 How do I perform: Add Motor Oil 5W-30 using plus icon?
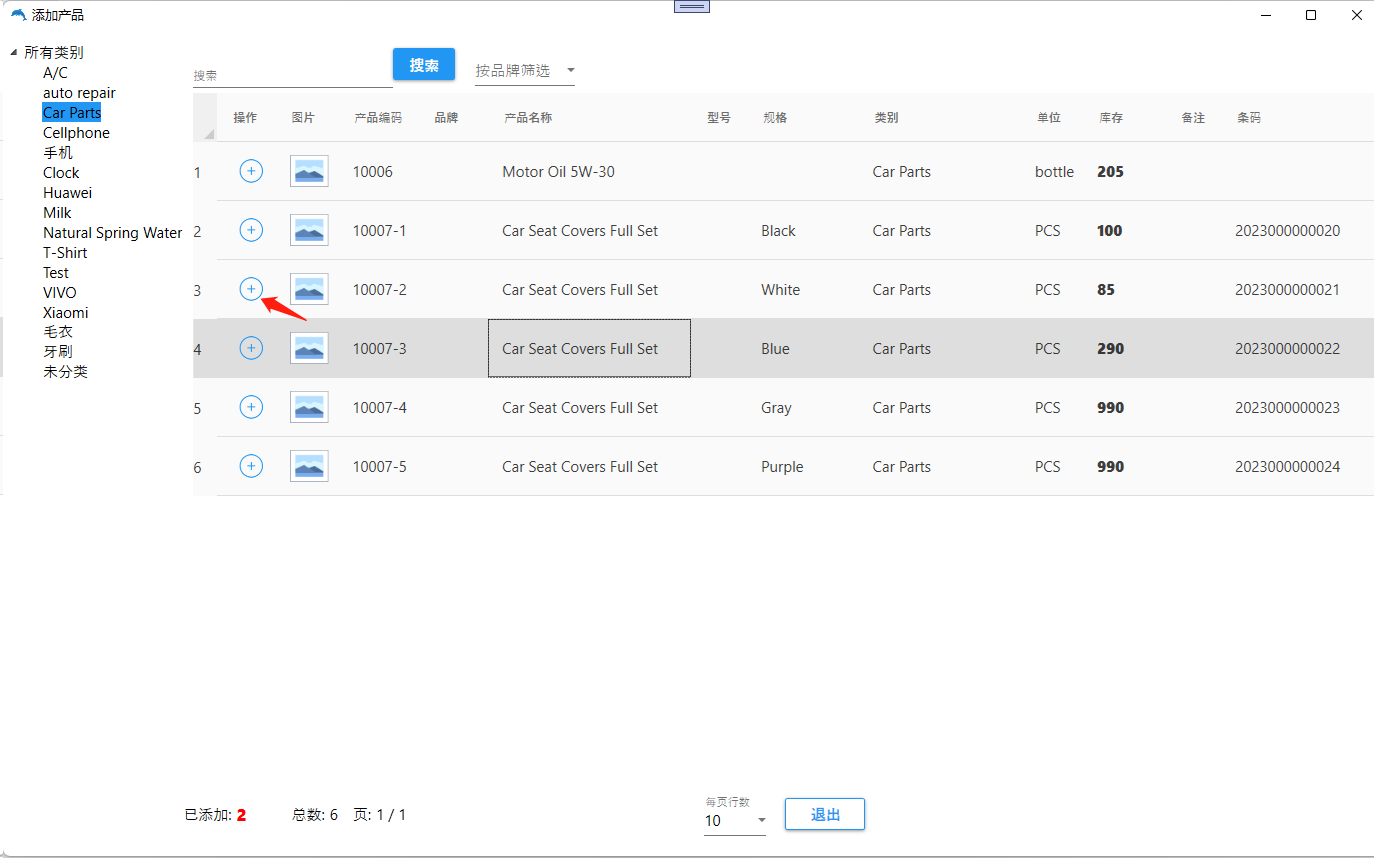pos(251,171)
